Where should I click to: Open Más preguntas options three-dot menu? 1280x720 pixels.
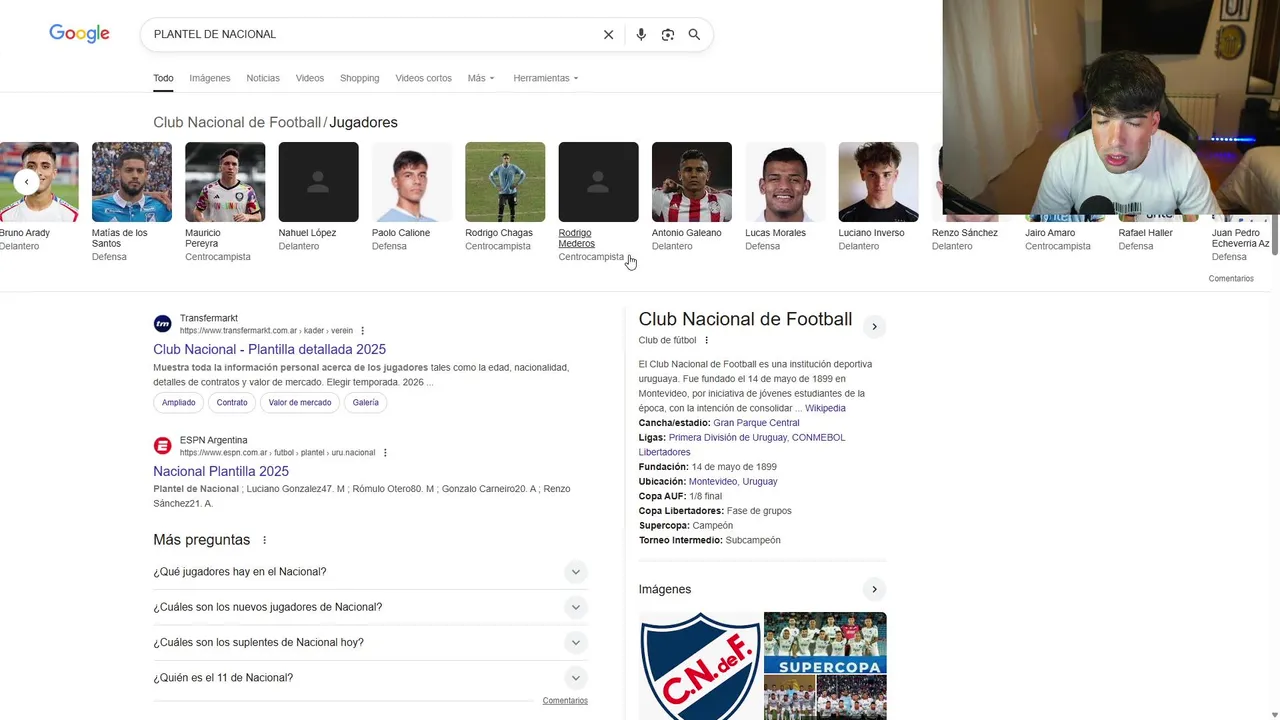265,540
